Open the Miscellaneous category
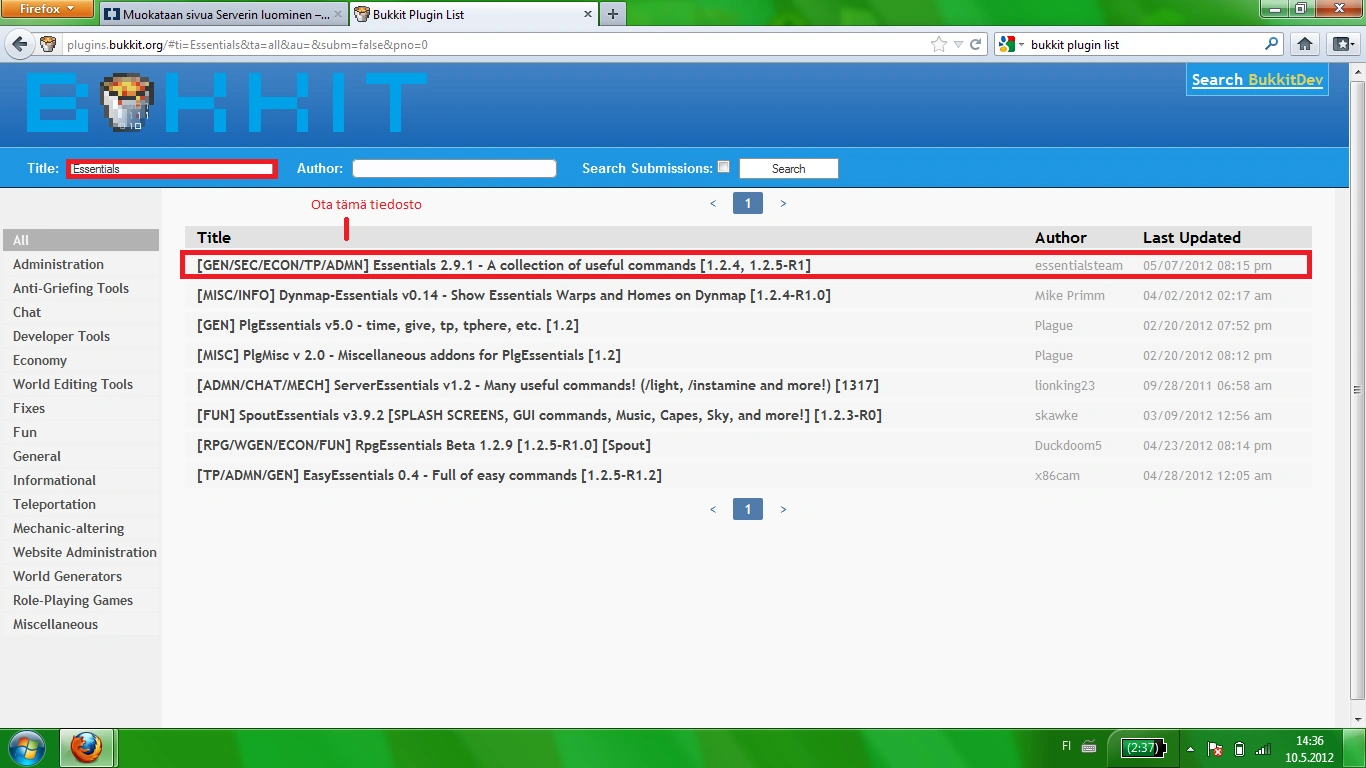This screenshot has height=768, width=1366. (x=81, y=624)
